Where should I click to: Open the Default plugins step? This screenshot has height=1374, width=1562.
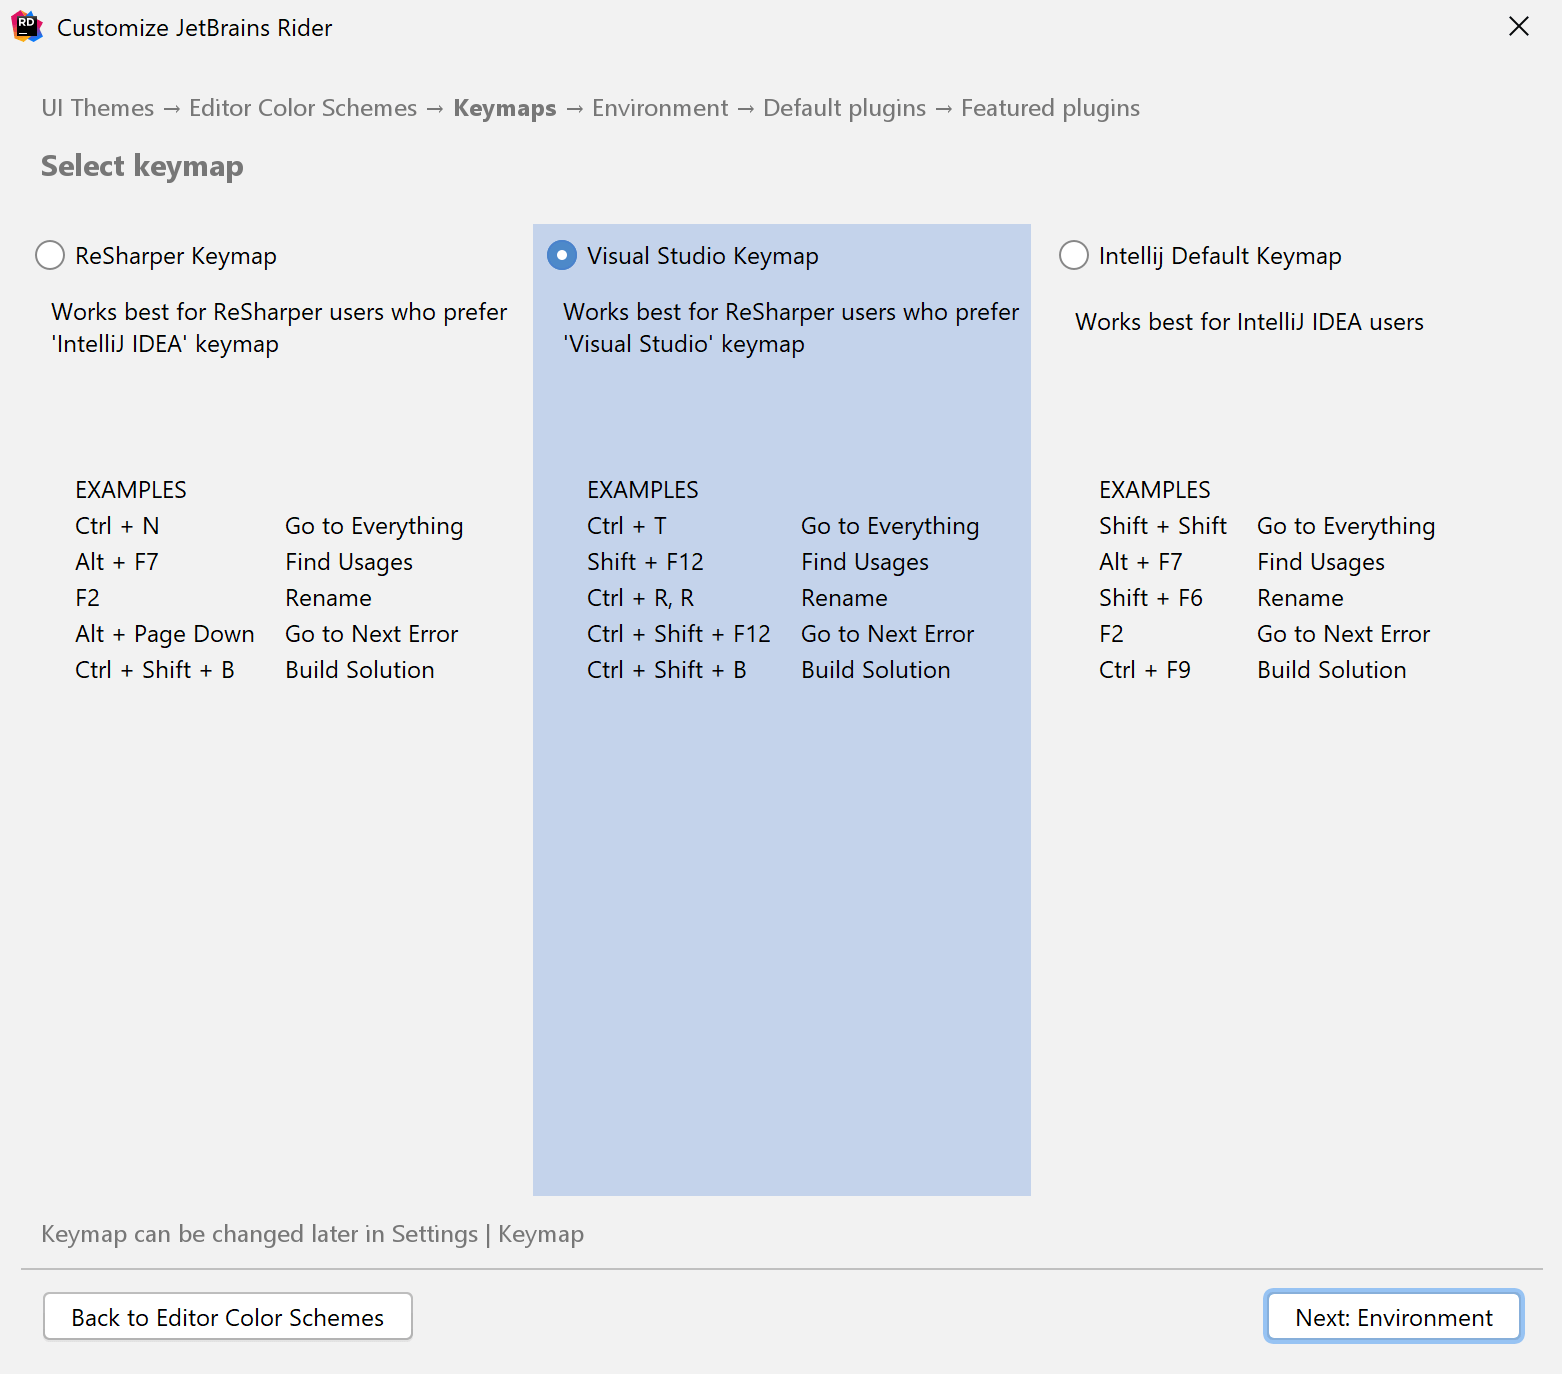click(x=843, y=108)
